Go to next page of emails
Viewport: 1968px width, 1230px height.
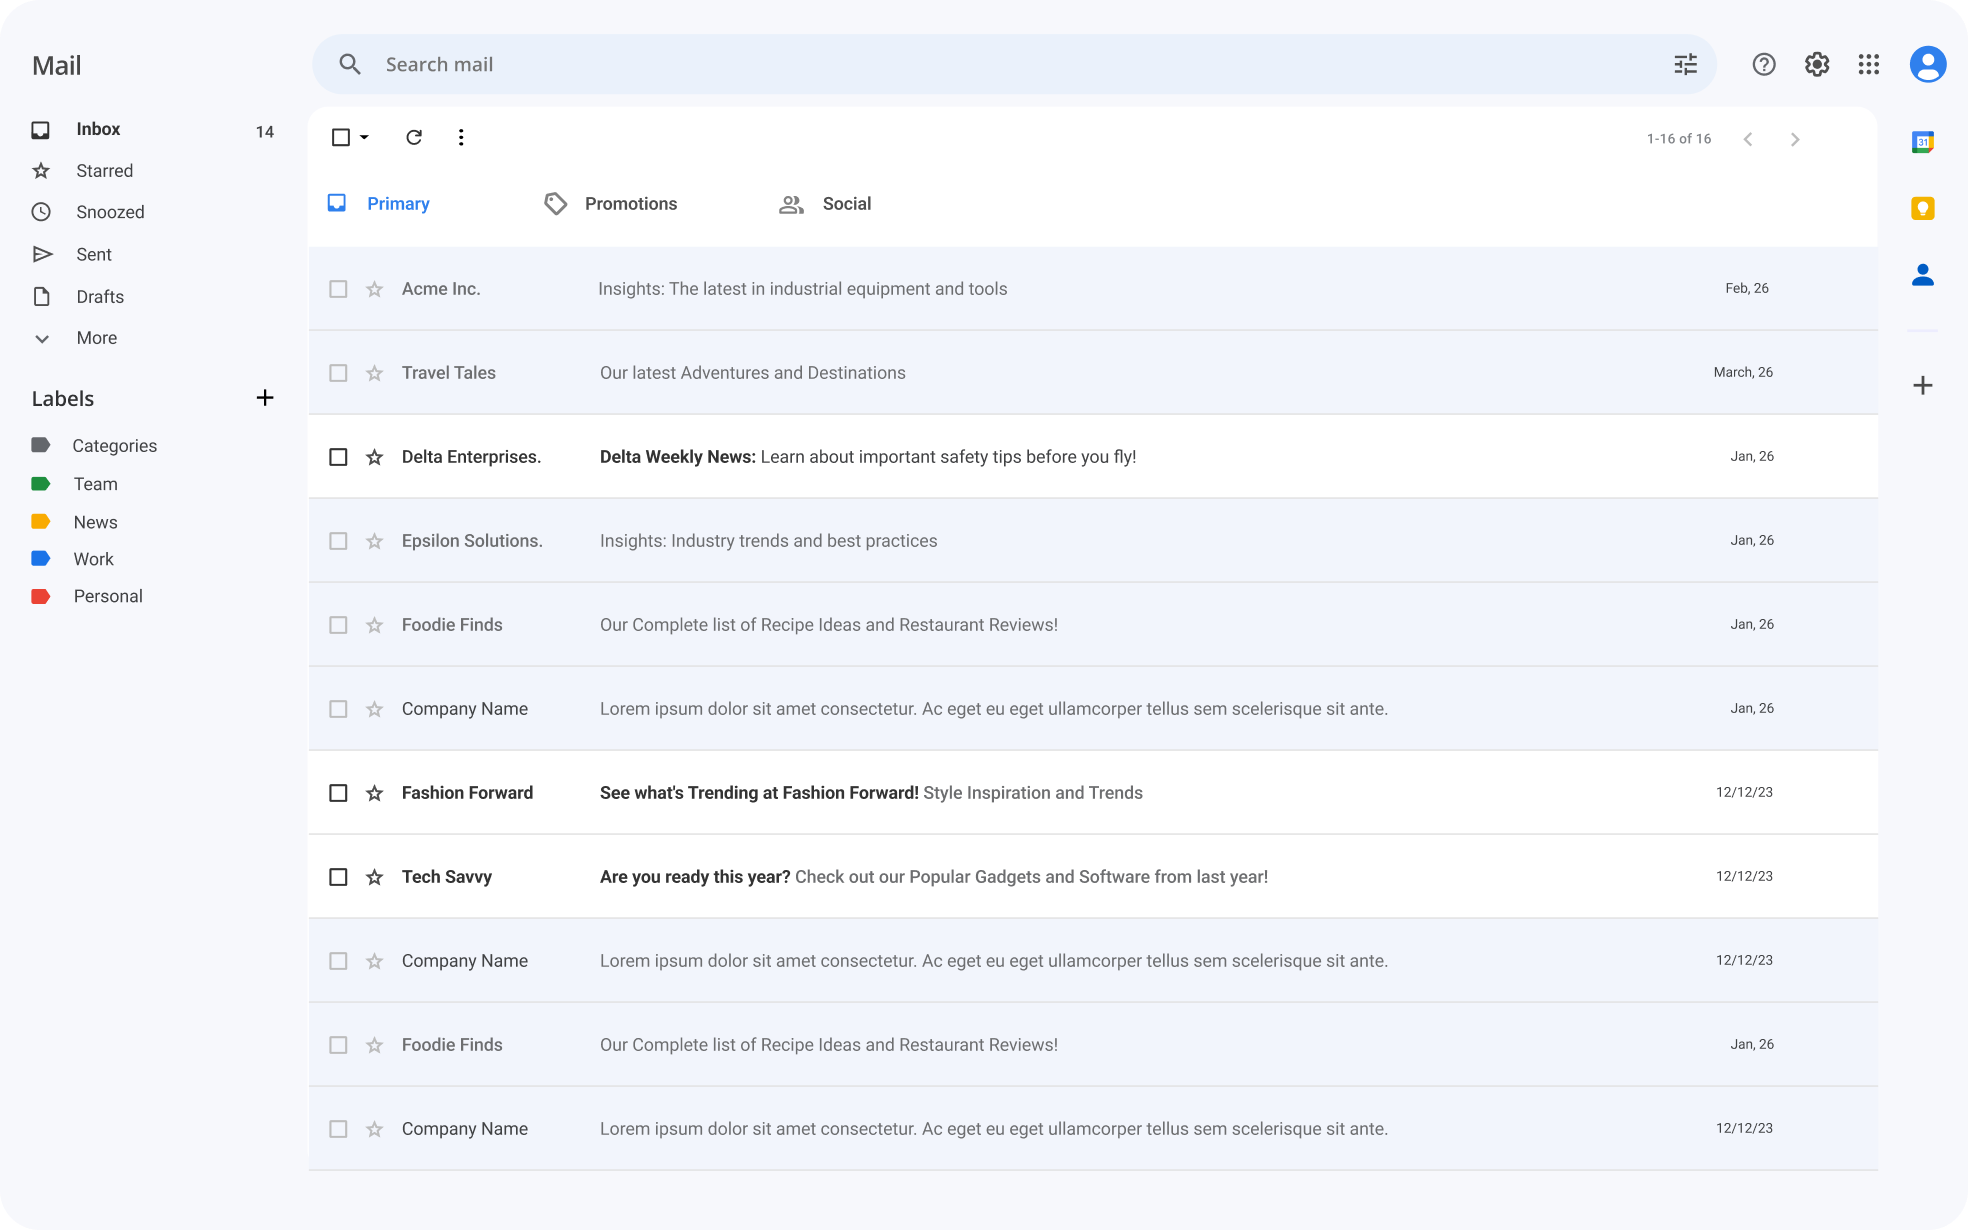(1795, 139)
